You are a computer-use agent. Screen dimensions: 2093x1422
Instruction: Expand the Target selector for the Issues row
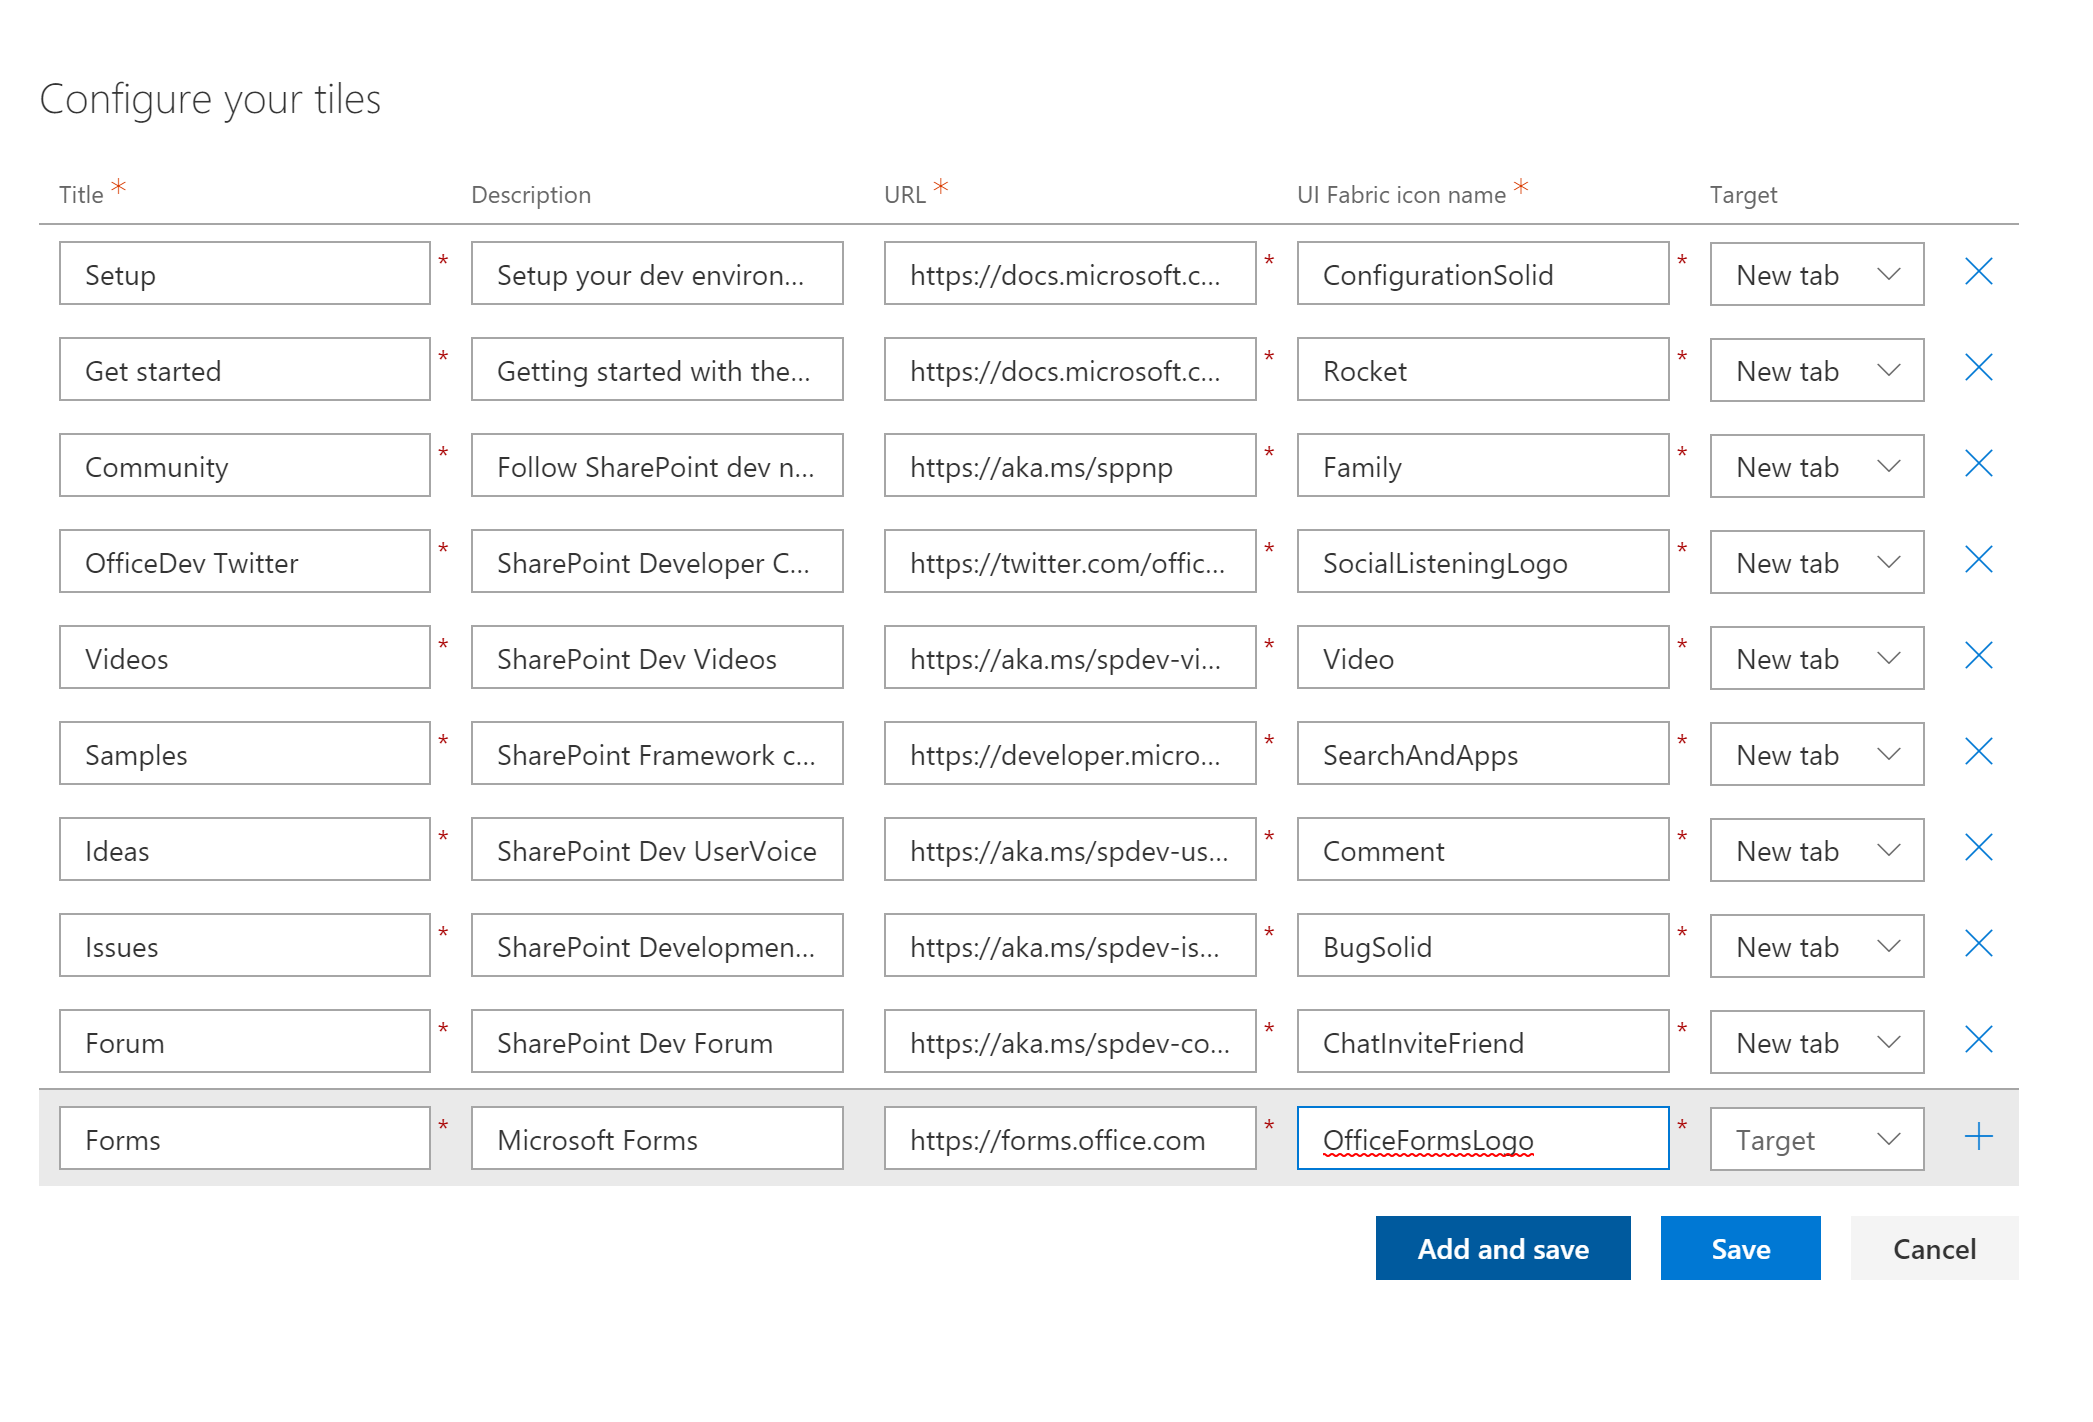tap(1816, 945)
